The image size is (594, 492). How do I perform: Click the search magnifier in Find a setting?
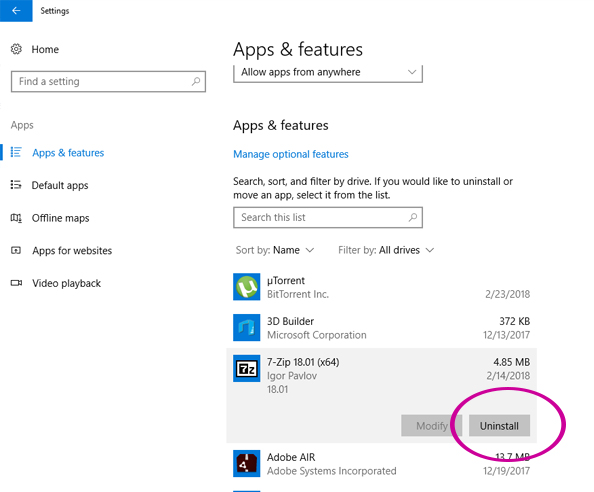(x=196, y=81)
